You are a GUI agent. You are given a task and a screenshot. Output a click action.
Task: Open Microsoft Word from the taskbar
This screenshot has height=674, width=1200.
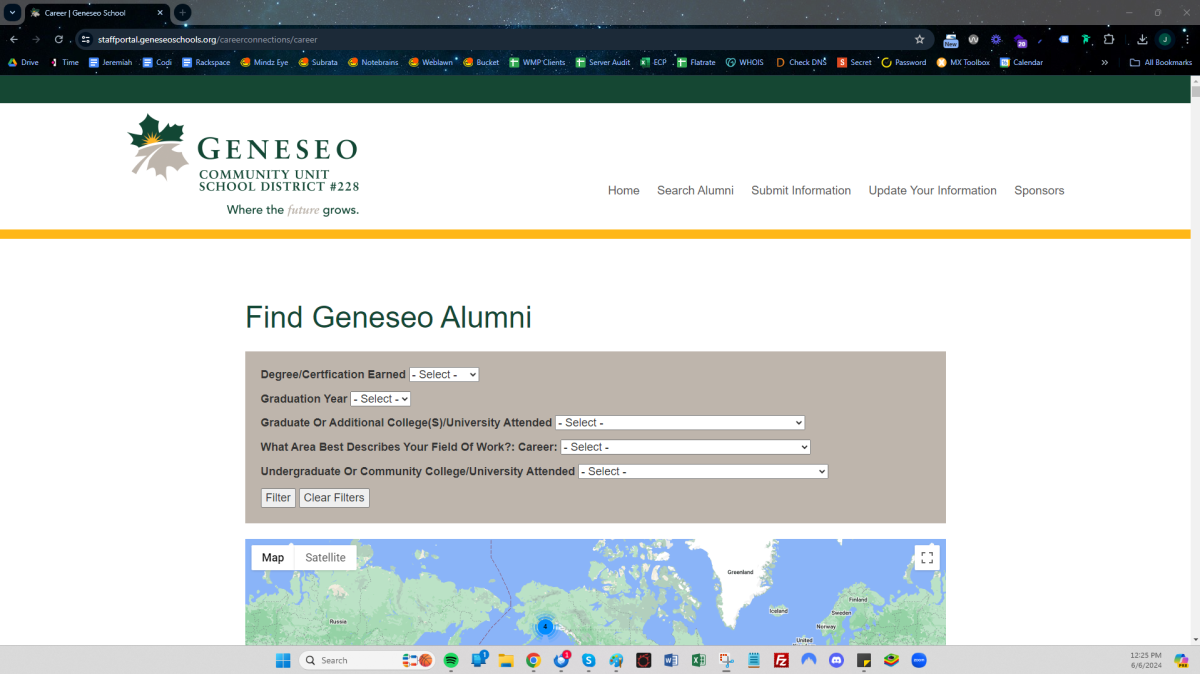click(x=671, y=660)
